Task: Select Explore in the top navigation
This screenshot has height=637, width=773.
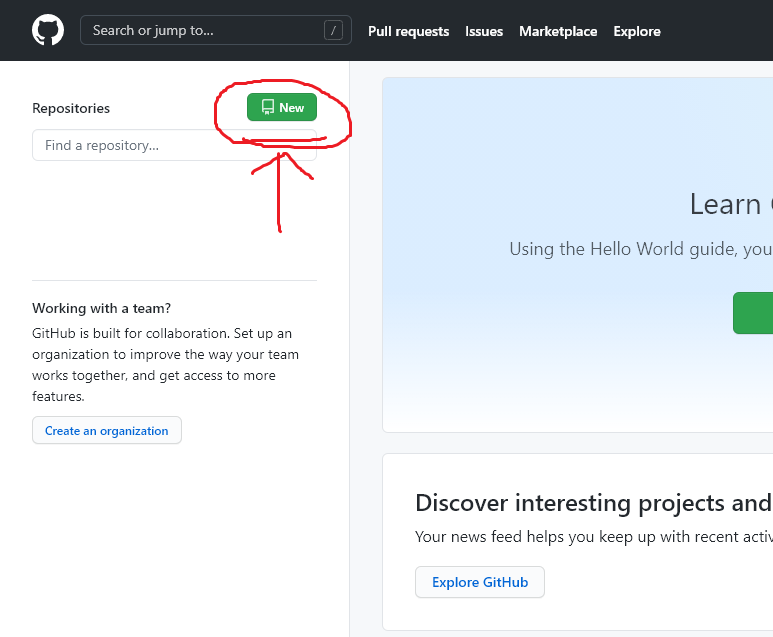Action: tap(636, 31)
